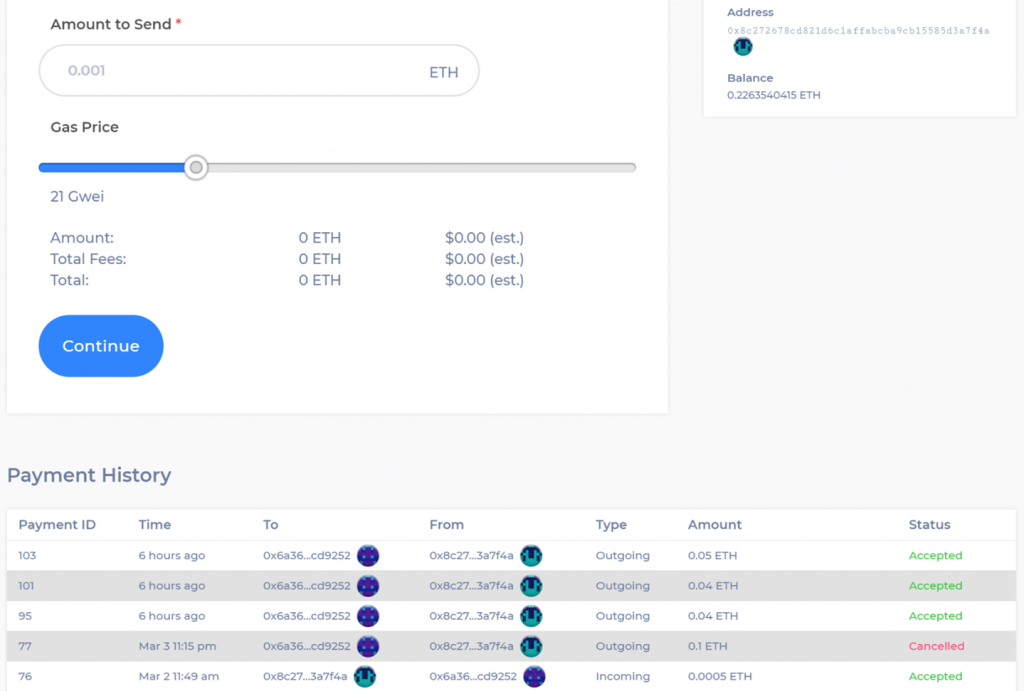
Task: Click sender identicon in payment 103 row
Action: 531,556
